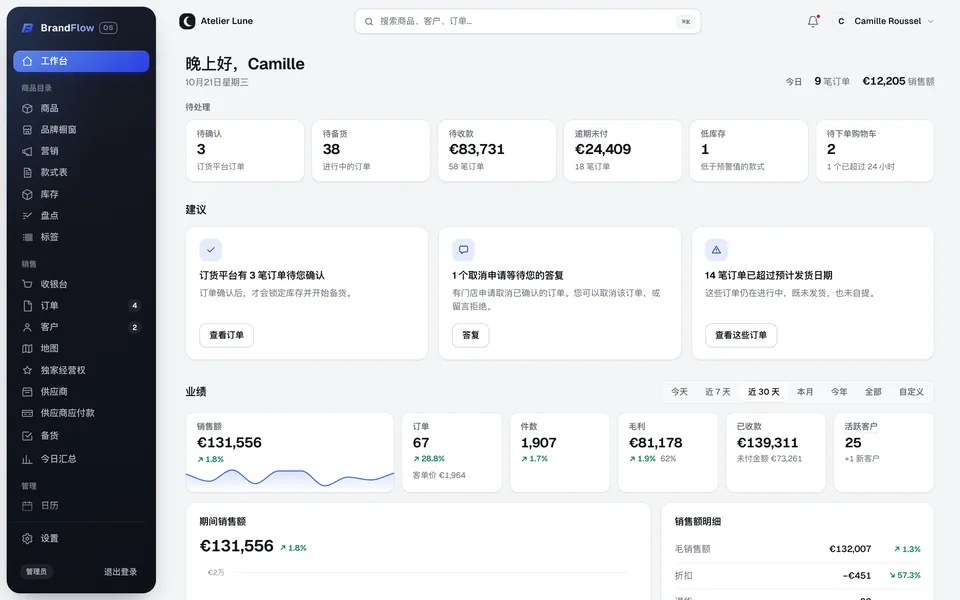This screenshot has width=960, height=600.
Task: Click the Camille Roussel avatar initial
Action: 841,21
